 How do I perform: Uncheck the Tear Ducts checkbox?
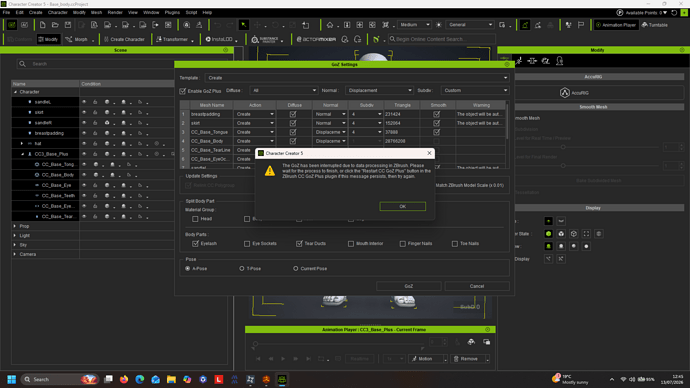(299, 243)
